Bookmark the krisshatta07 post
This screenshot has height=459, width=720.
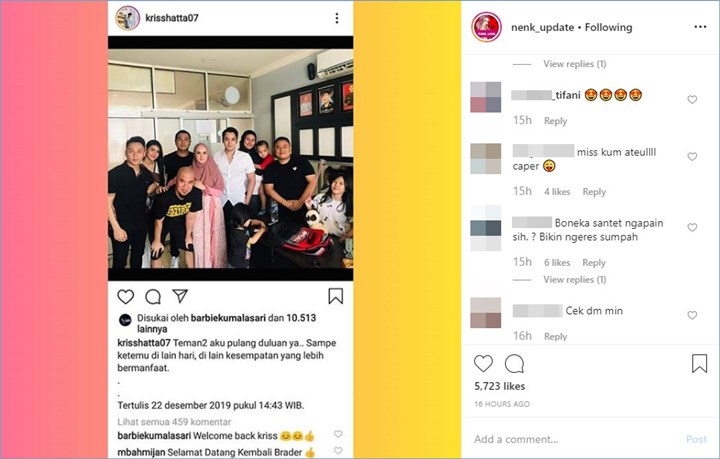336,296
